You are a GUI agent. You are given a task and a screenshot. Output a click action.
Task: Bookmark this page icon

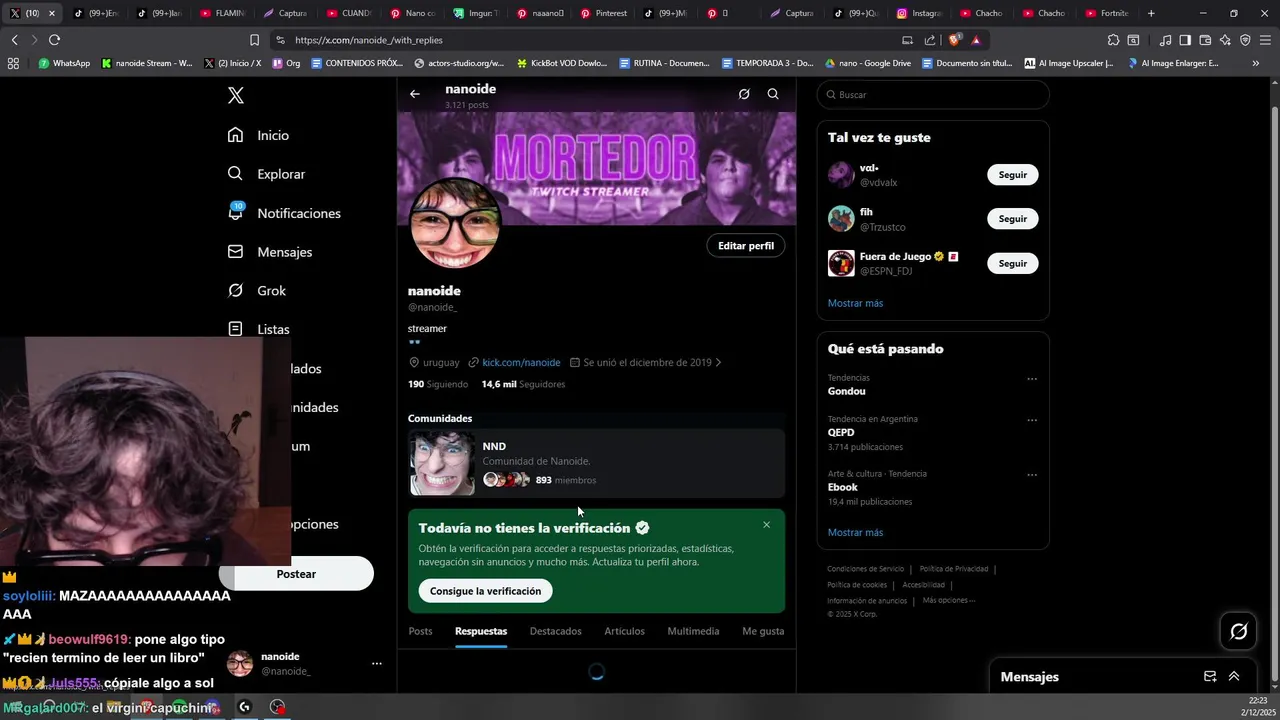point(254,40)
